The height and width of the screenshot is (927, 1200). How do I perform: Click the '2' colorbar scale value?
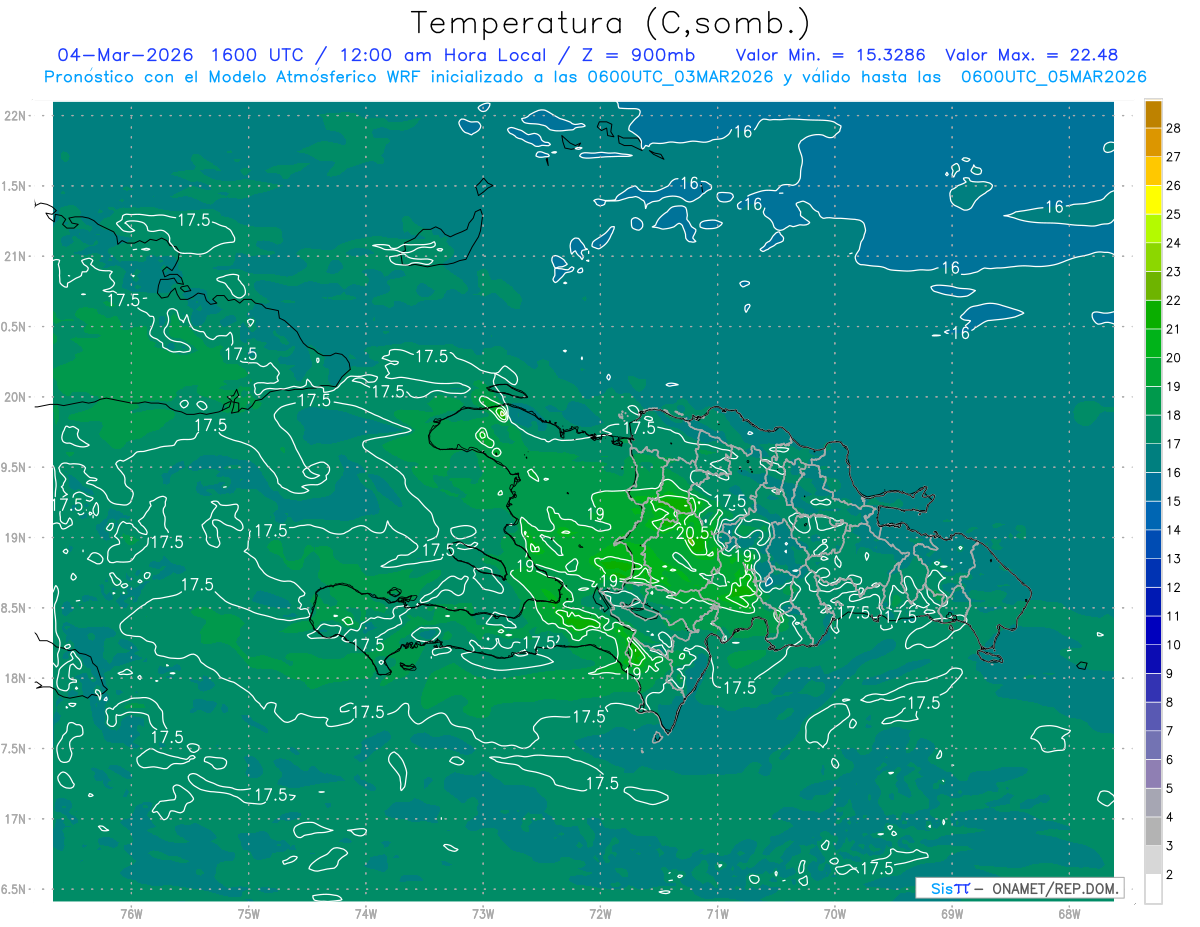tap(1170, 875)
